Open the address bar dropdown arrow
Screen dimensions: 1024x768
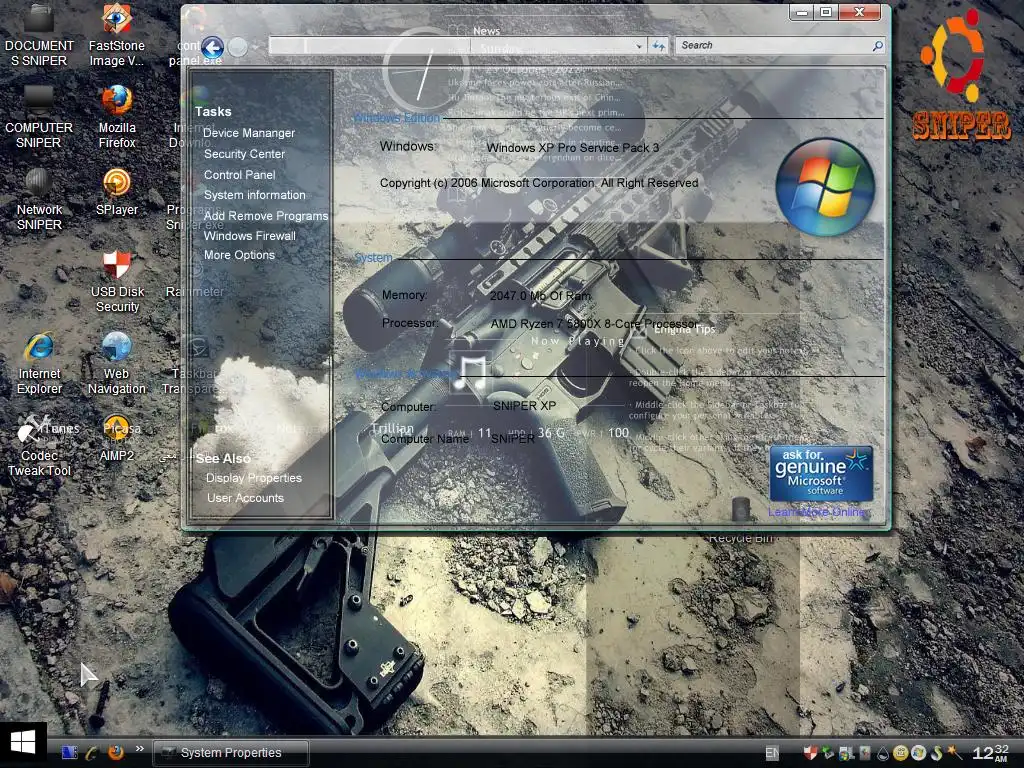(x=639, y=46)
